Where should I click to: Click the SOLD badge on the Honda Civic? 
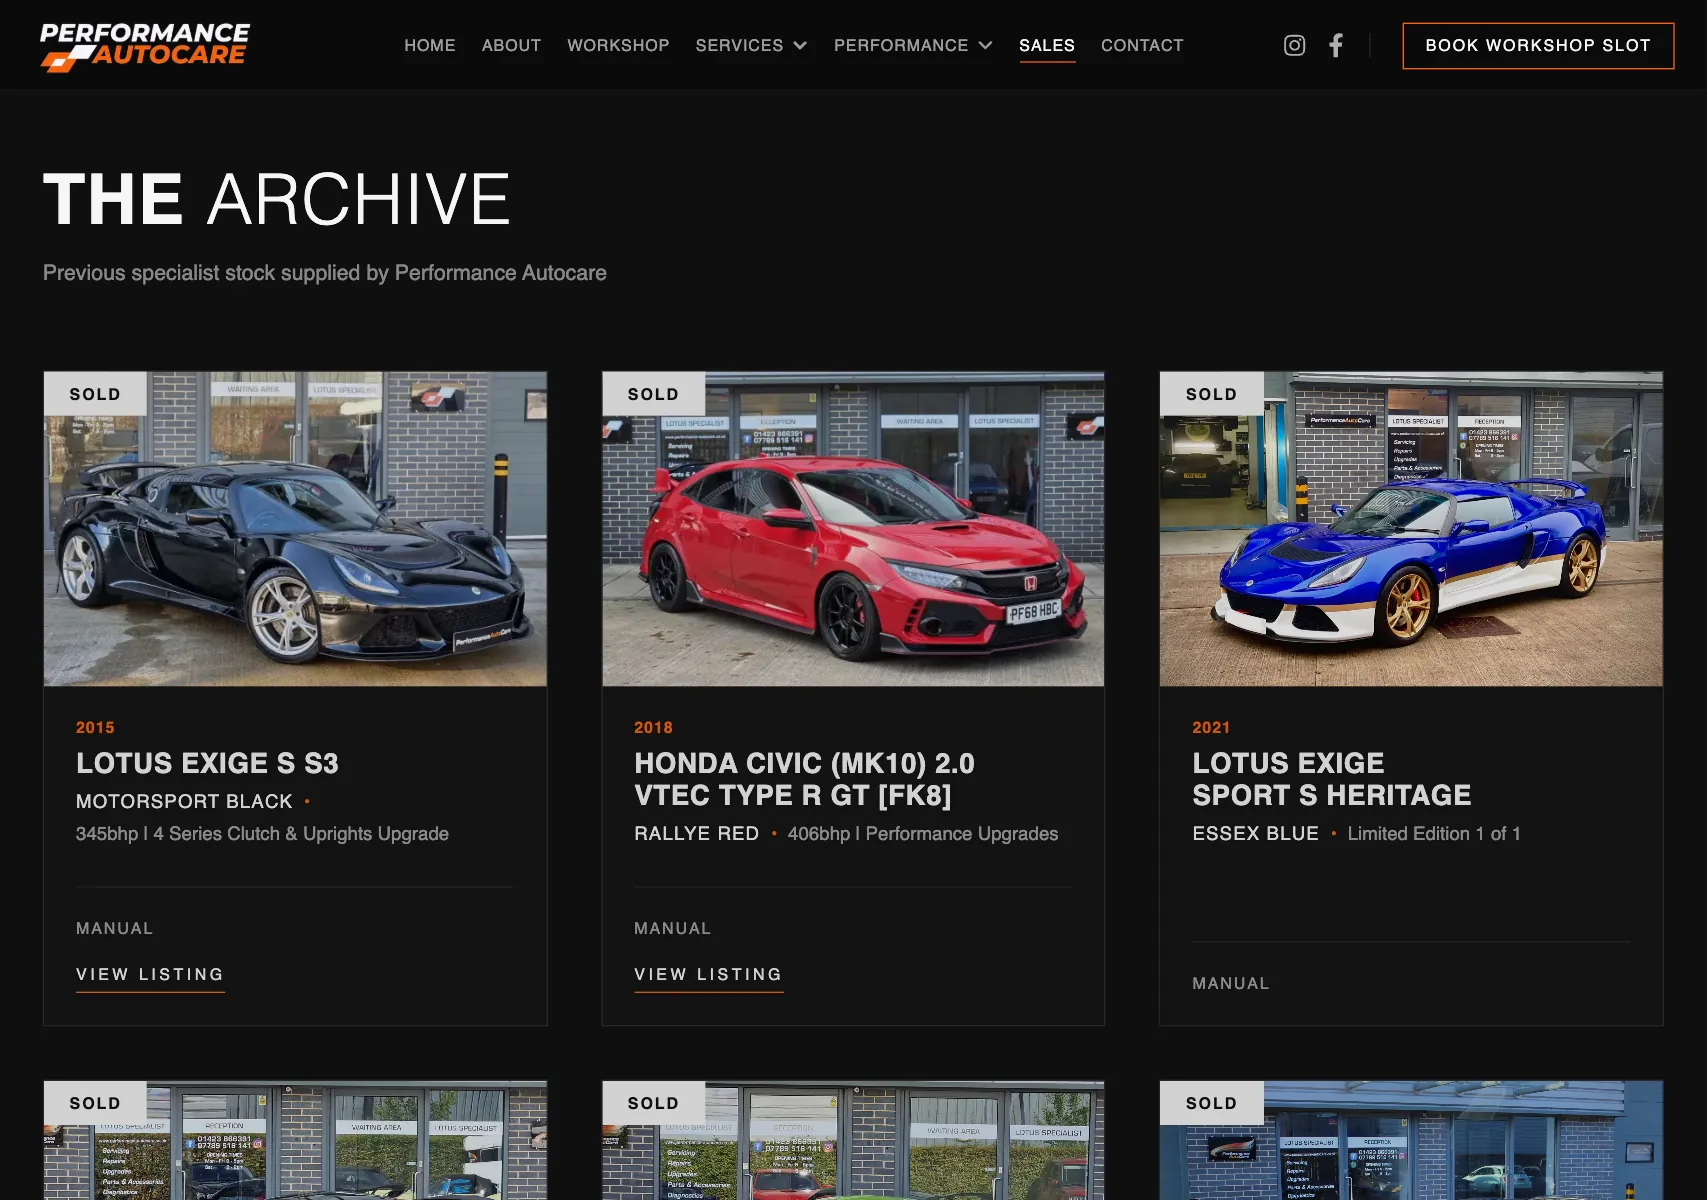[x=653, y=394]
